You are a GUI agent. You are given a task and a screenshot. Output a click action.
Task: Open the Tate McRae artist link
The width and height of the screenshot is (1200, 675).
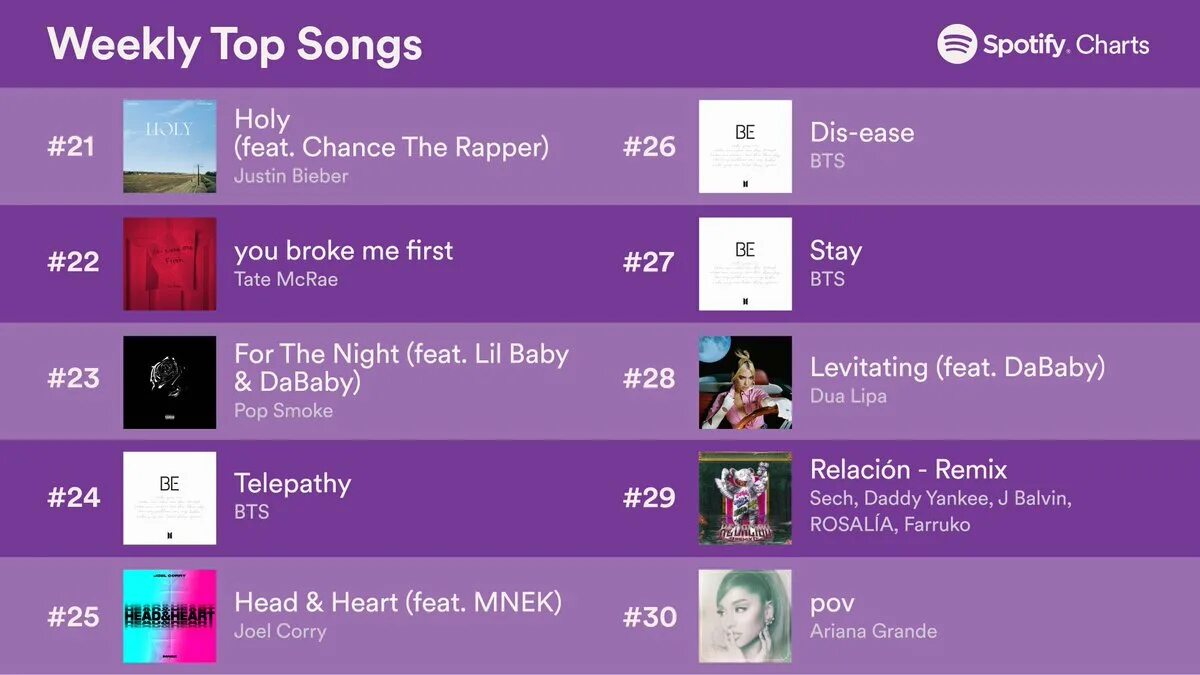coord(286,279)
